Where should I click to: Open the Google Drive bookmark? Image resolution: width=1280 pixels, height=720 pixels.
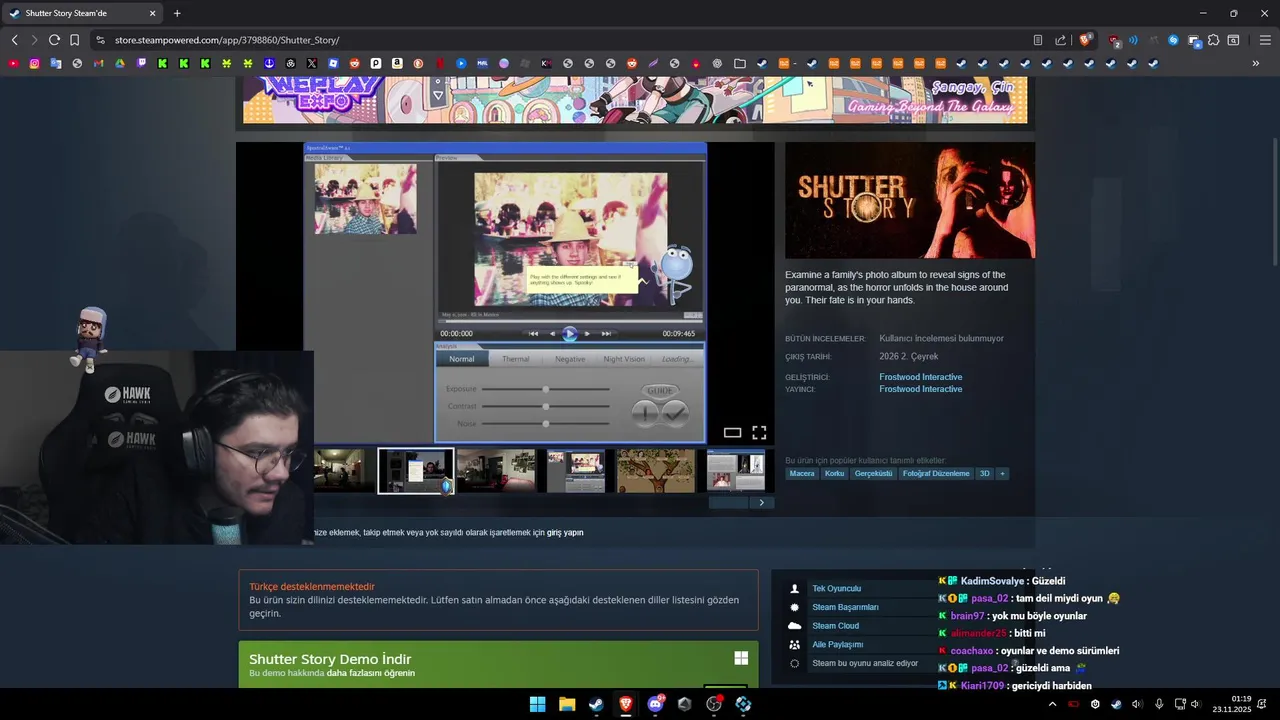coord(120,63)
